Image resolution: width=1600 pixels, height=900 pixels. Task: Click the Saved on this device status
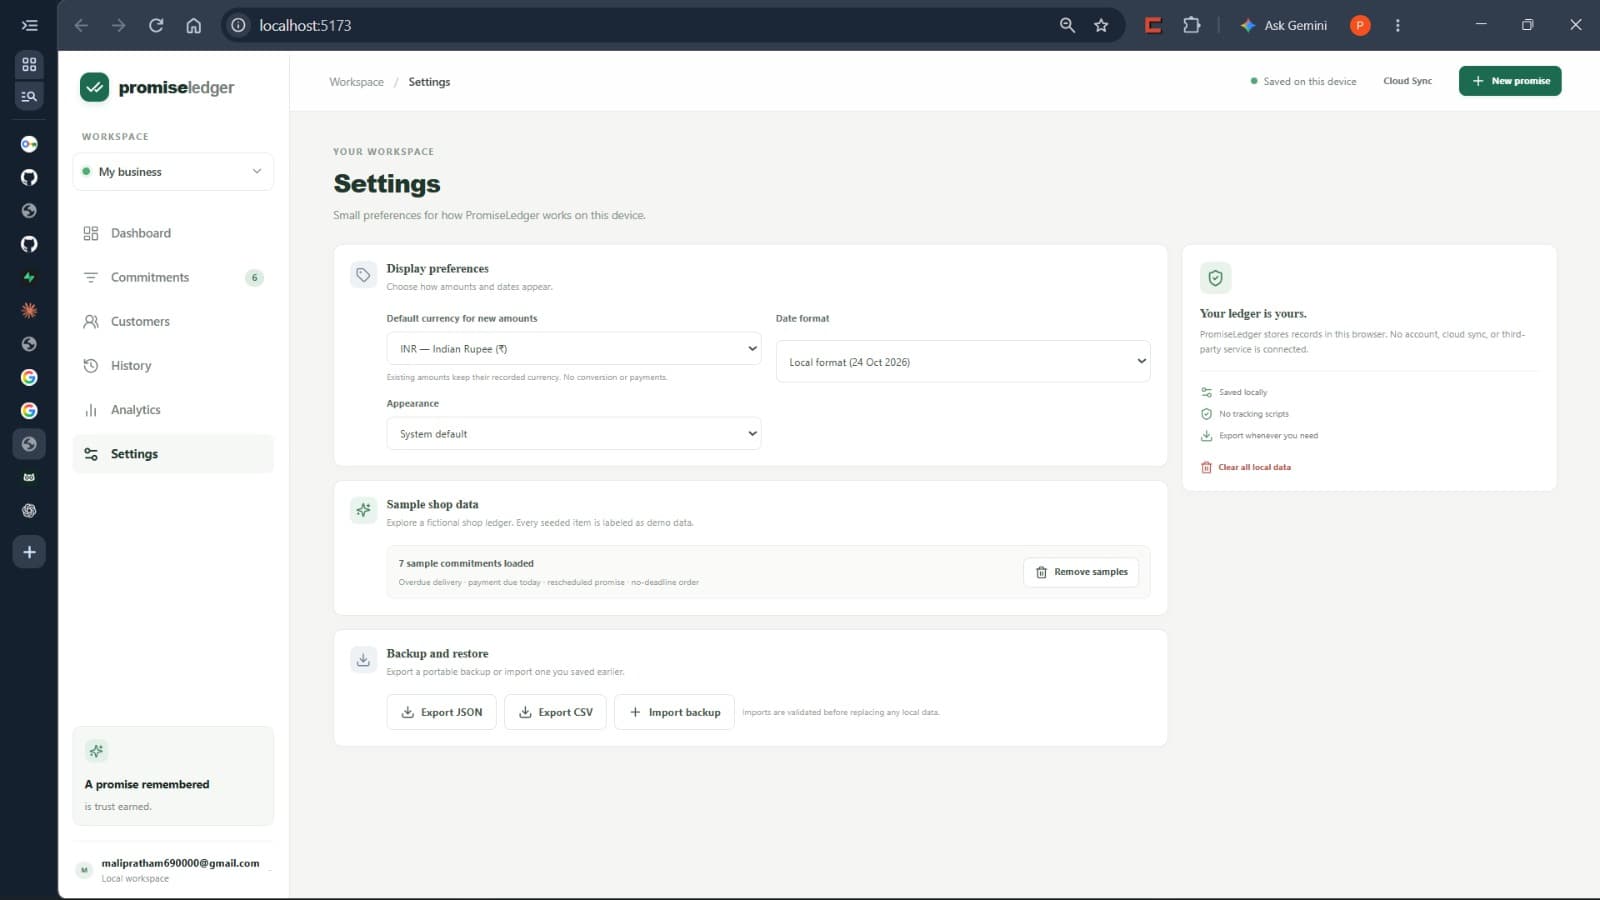click(1303, 82)
